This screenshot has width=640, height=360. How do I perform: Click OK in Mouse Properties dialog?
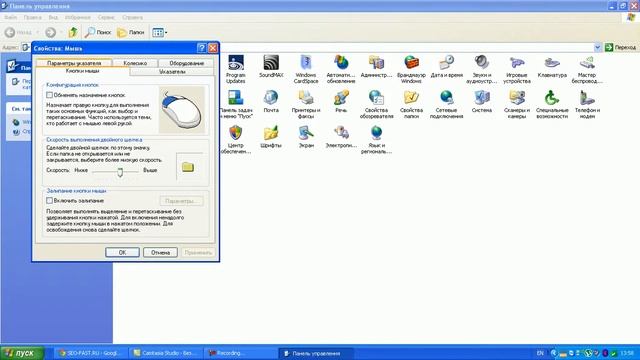(122, 252)
